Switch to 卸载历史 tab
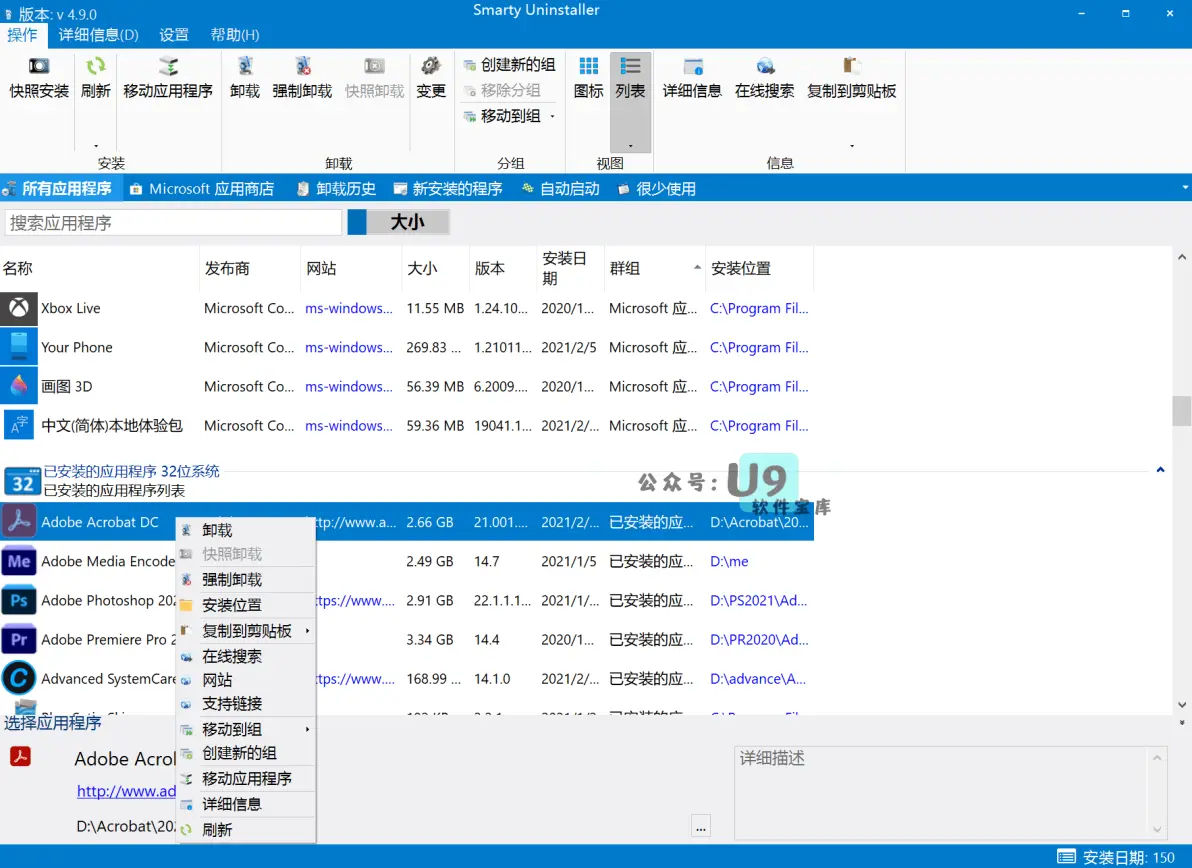The width and height of the screenshot is (1192, 868). click(x=336, y=188)
